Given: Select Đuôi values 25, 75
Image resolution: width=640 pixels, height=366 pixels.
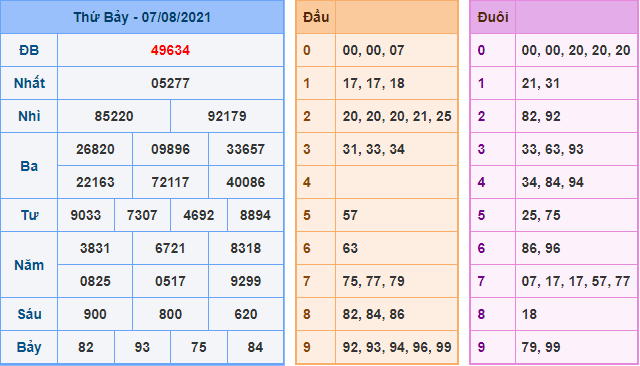Looking at the screenshot, I should coord(540,215).
